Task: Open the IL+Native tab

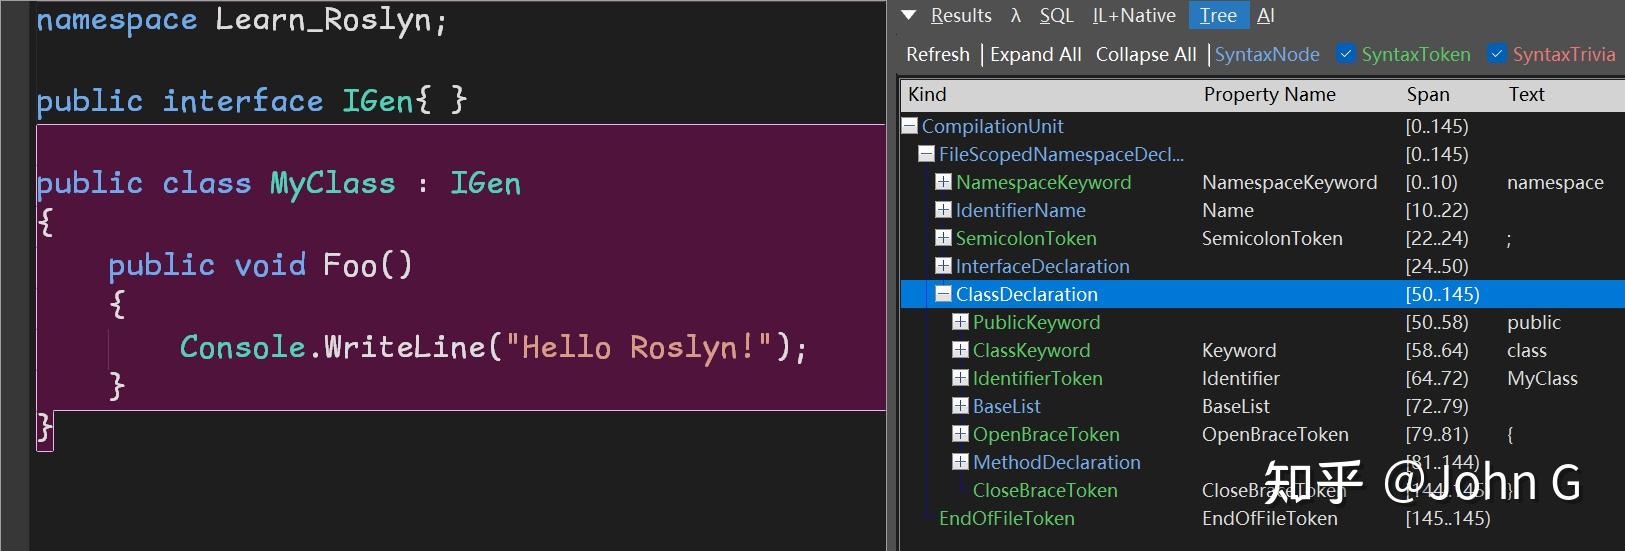Action: pyautogui.click(x=1134, y=15)
